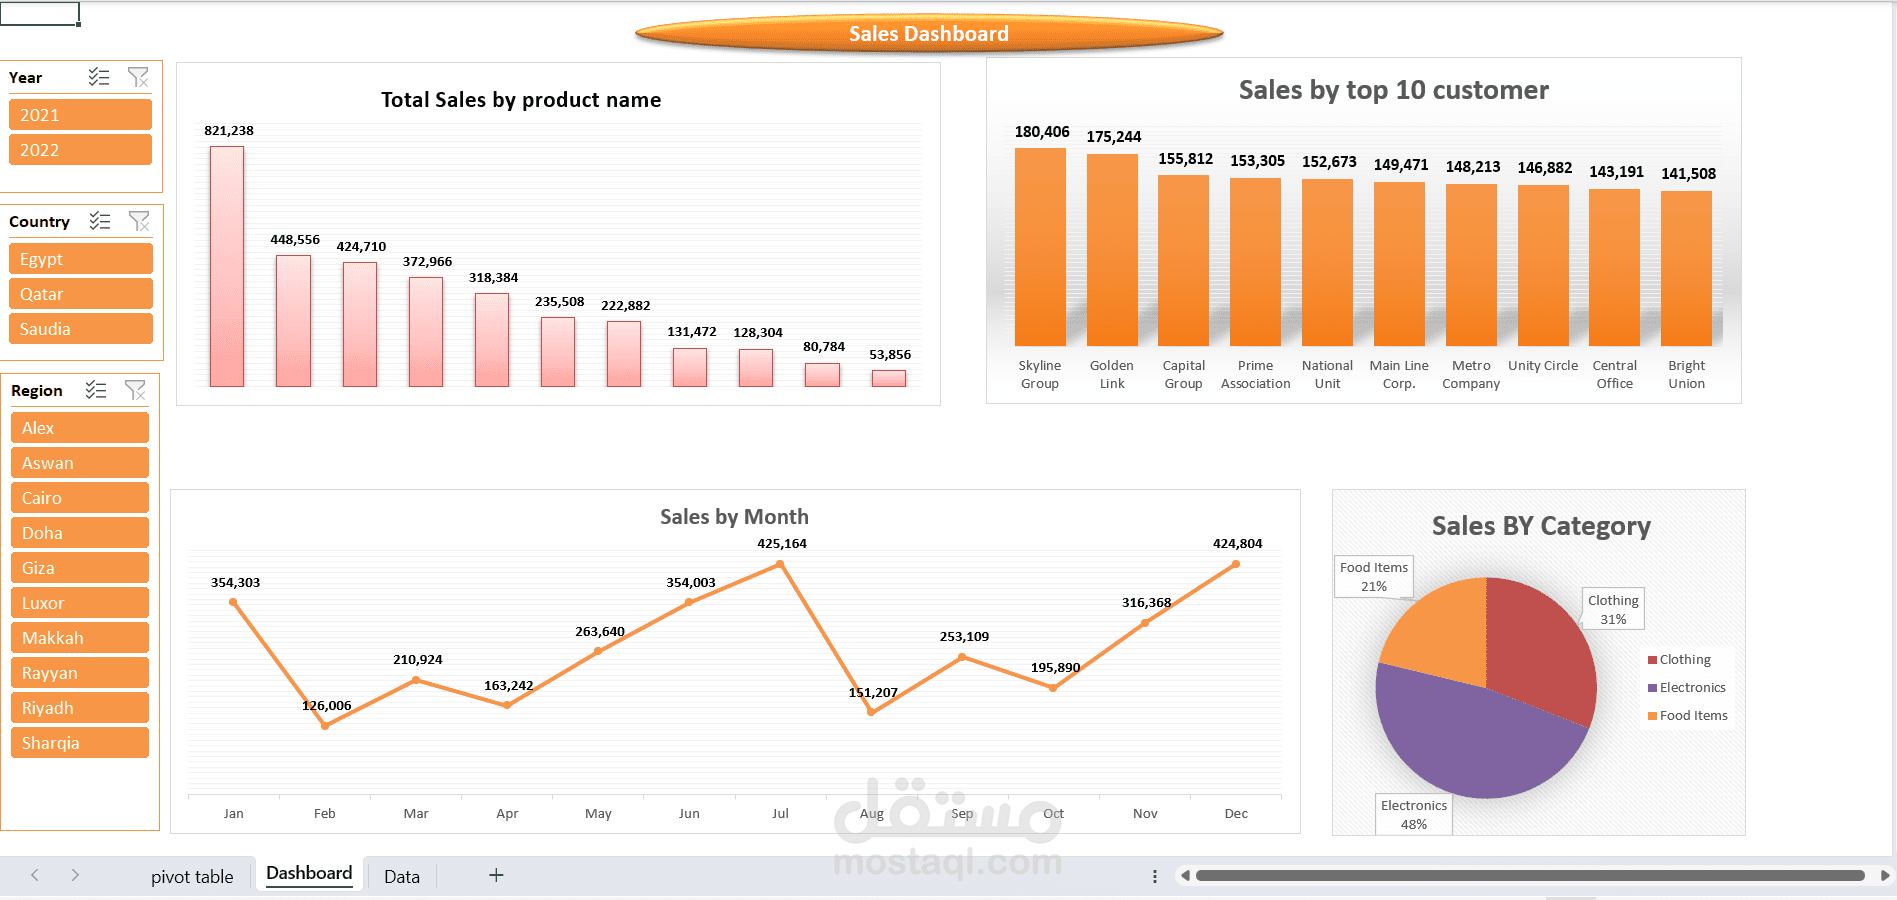Click the Name Box field at top left

point(40,13)
